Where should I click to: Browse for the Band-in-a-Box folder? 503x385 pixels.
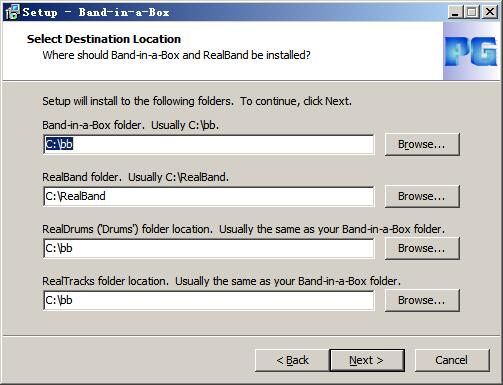click(422, 144)
